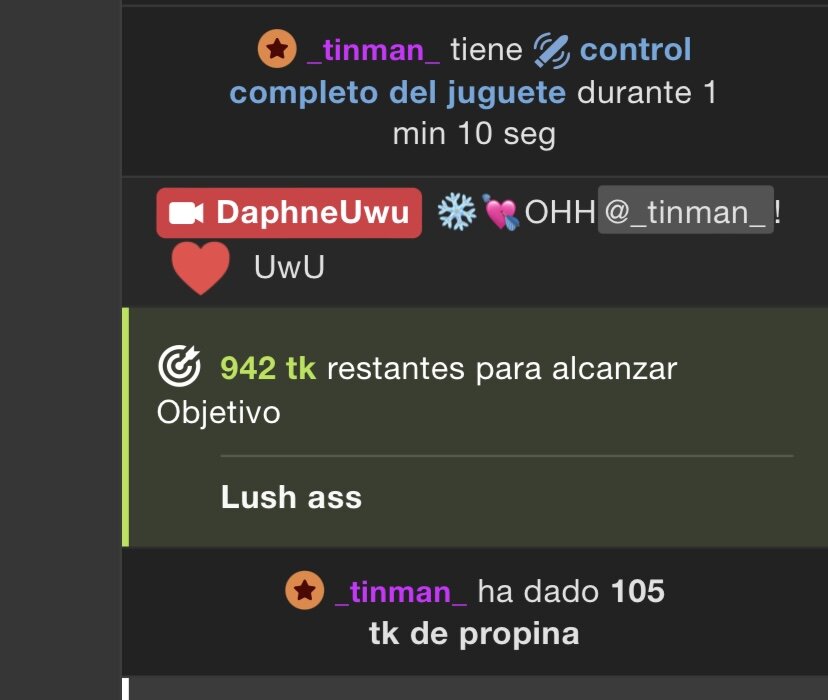Image resolution: width=828 pixels, height=700 pixels.
Task: Click the red DaphneUwu broadcaster badge
Action: 289,213
